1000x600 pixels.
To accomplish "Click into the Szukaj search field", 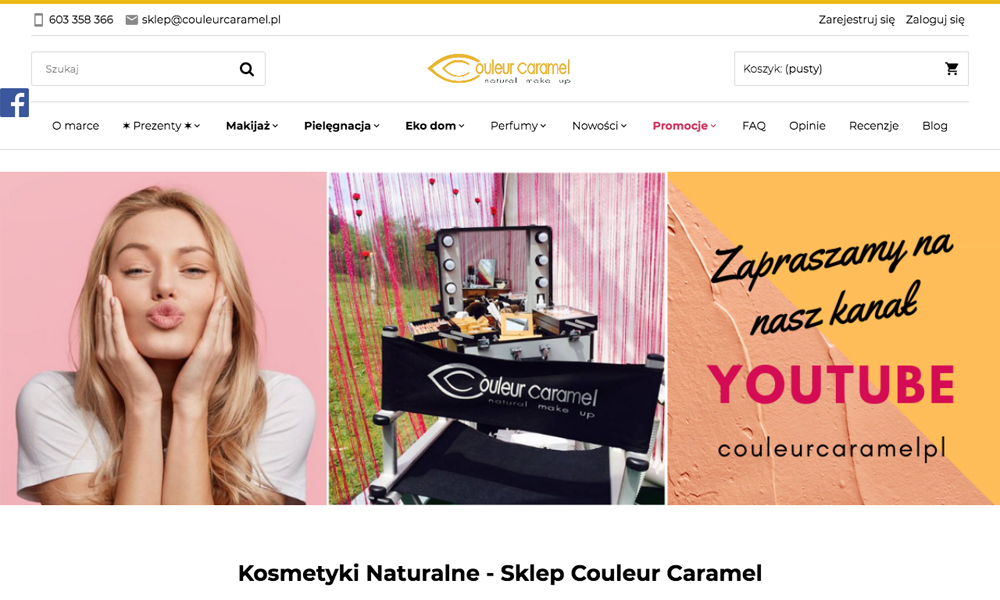I will pyautogui.click(x=134, y=69).
